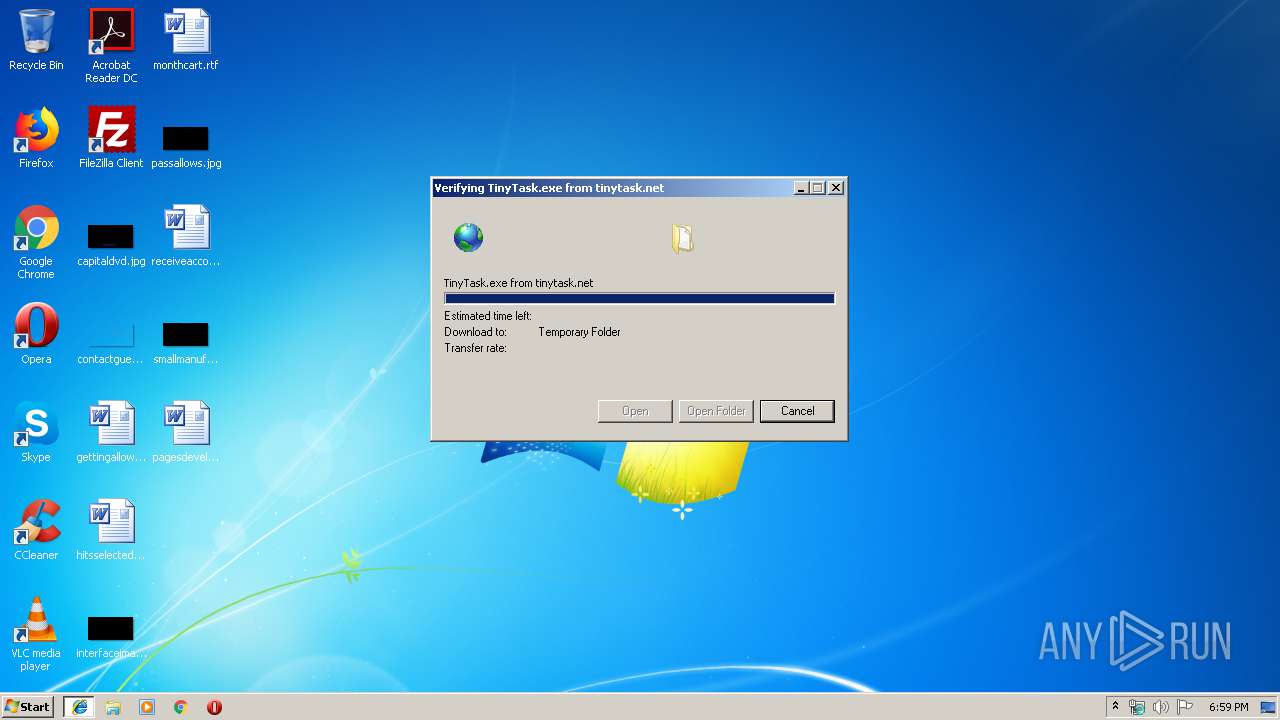Click 'Transfer rate:' label

(475, 348)
